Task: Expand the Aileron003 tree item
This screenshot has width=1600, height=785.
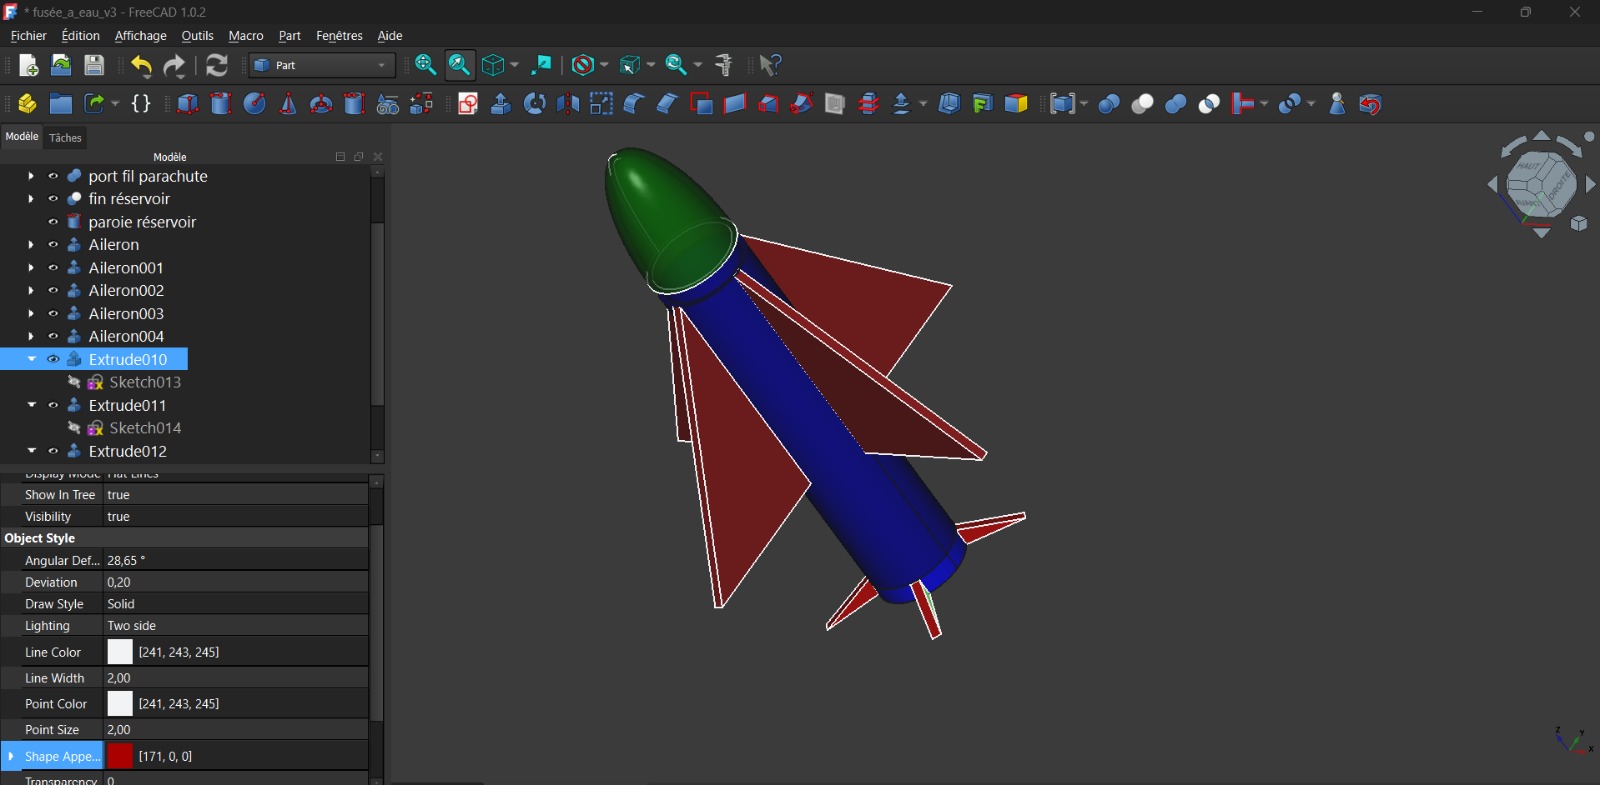Action: pos(31,314)
